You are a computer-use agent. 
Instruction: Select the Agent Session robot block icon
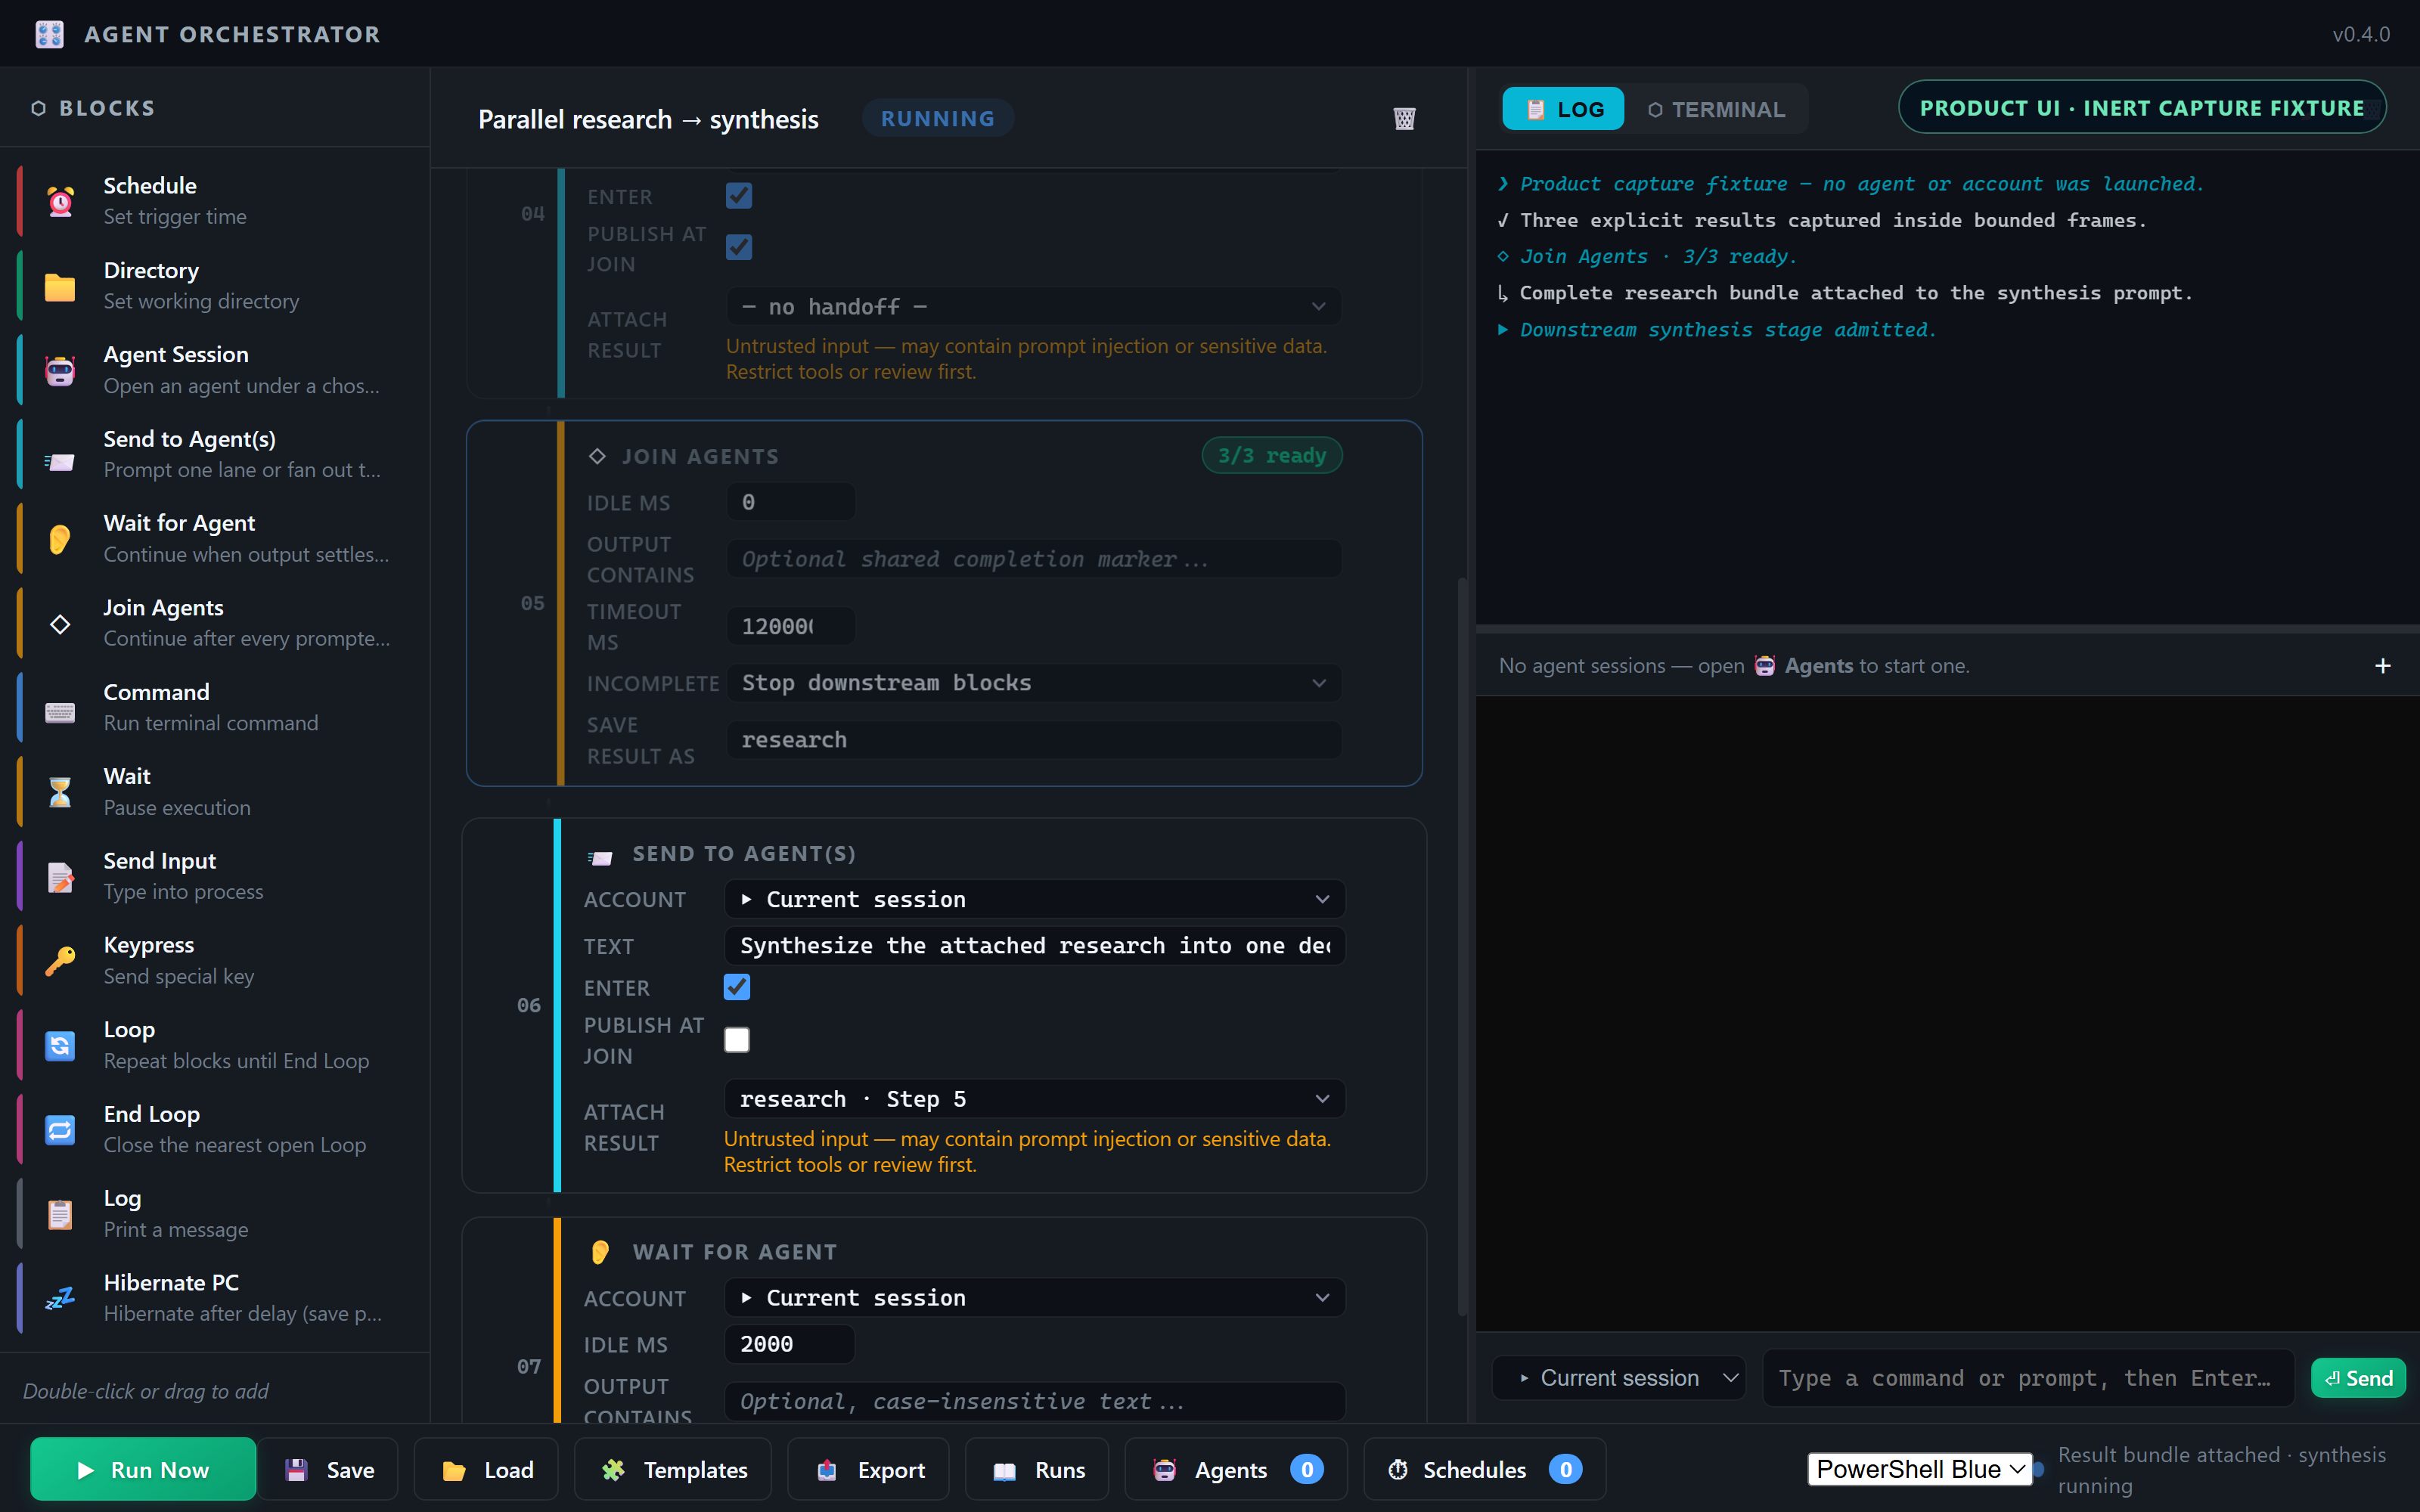(60, 370)
